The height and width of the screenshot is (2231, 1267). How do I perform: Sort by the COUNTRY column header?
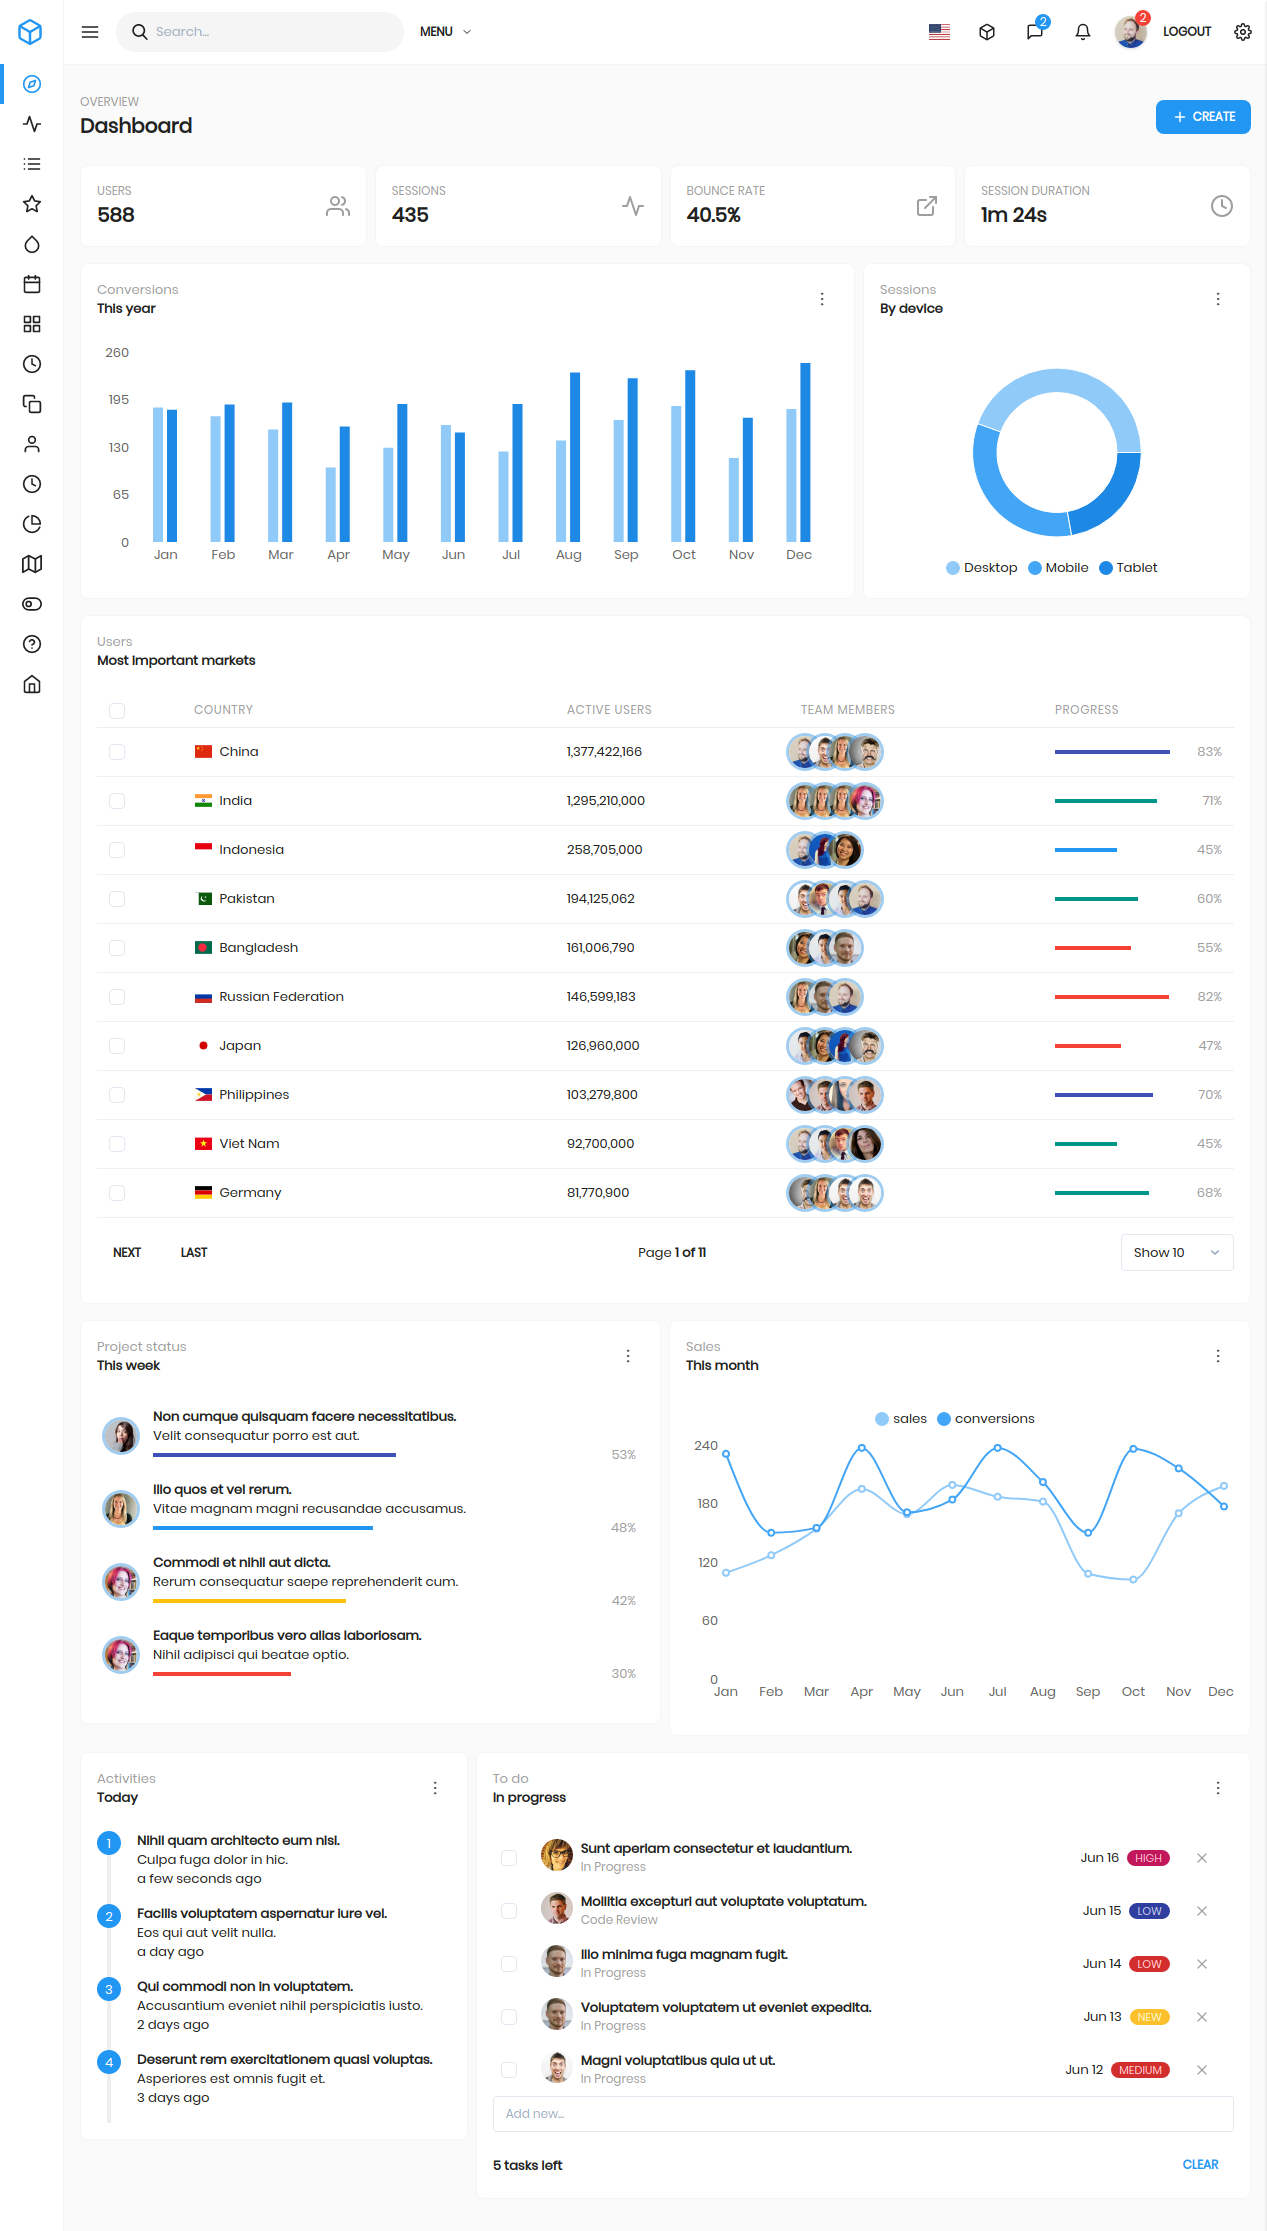(x=223, y=710)
